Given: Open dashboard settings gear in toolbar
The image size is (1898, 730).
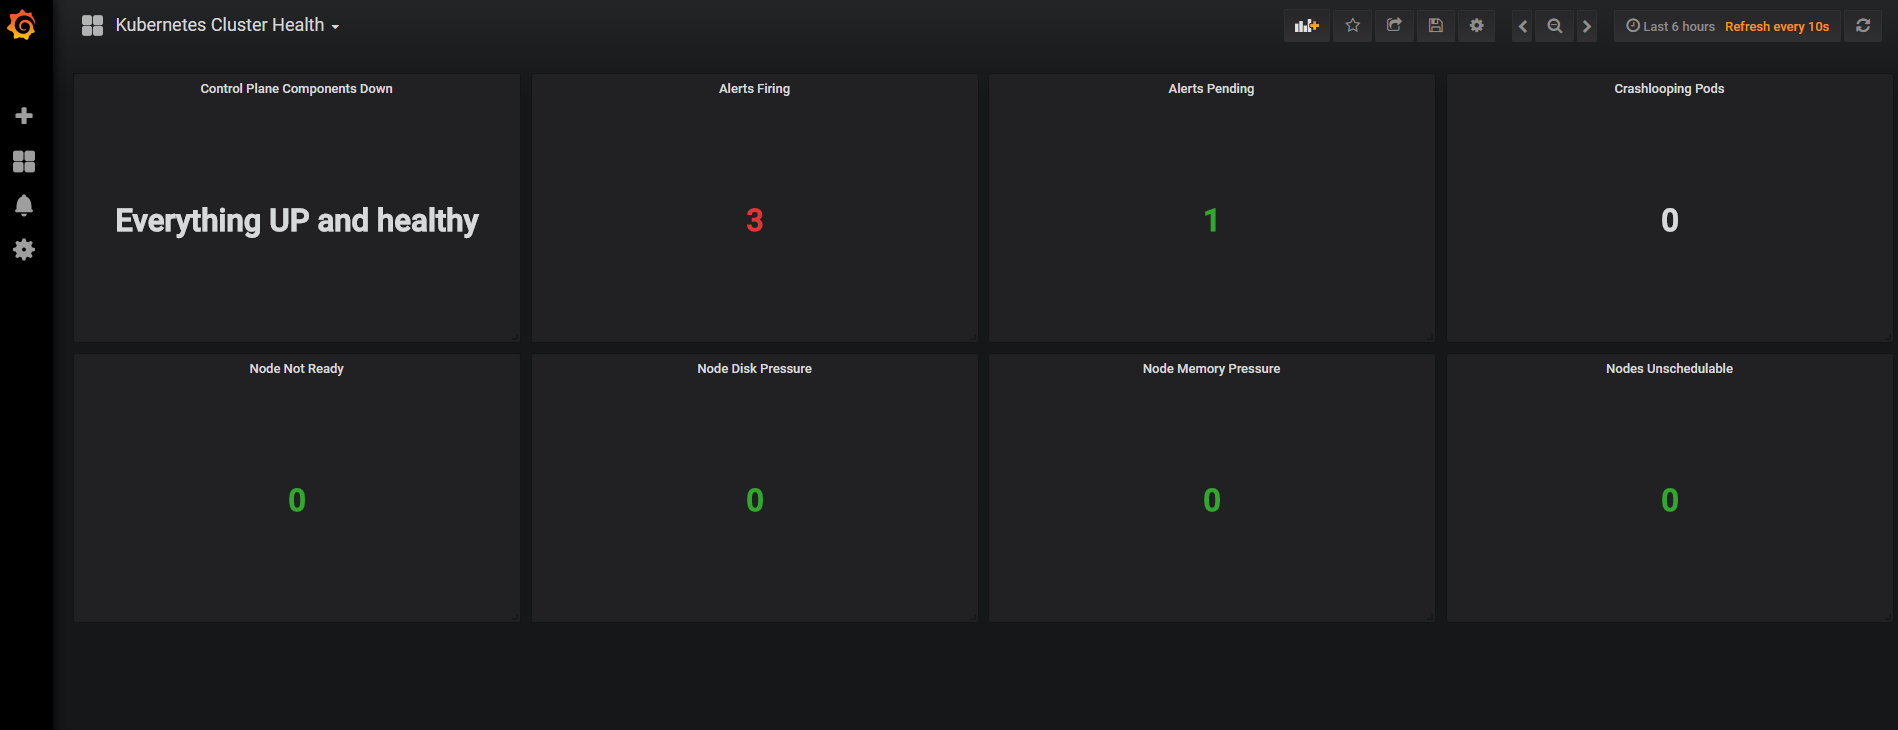Looking at the screenshot, I should (x=1477, y=26).
